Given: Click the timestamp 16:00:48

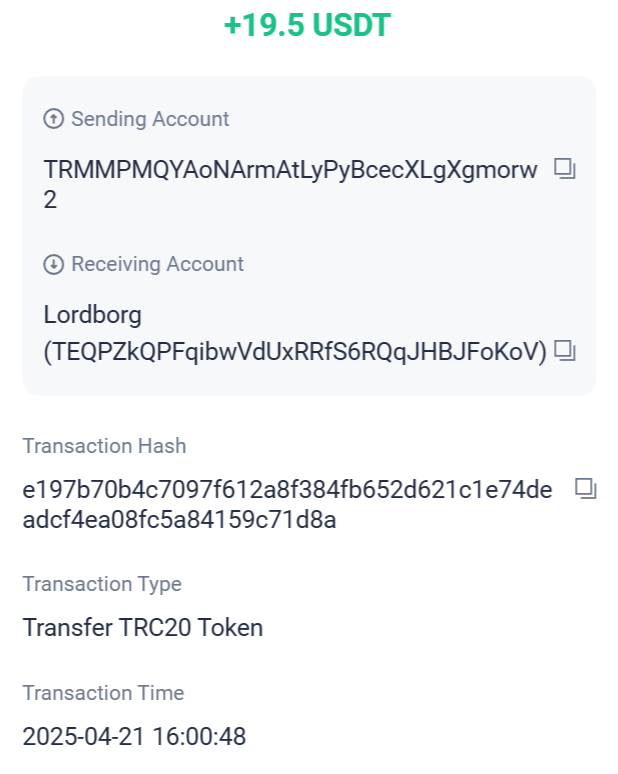Looking at the screenshot, I should click(x=199, y=736).
